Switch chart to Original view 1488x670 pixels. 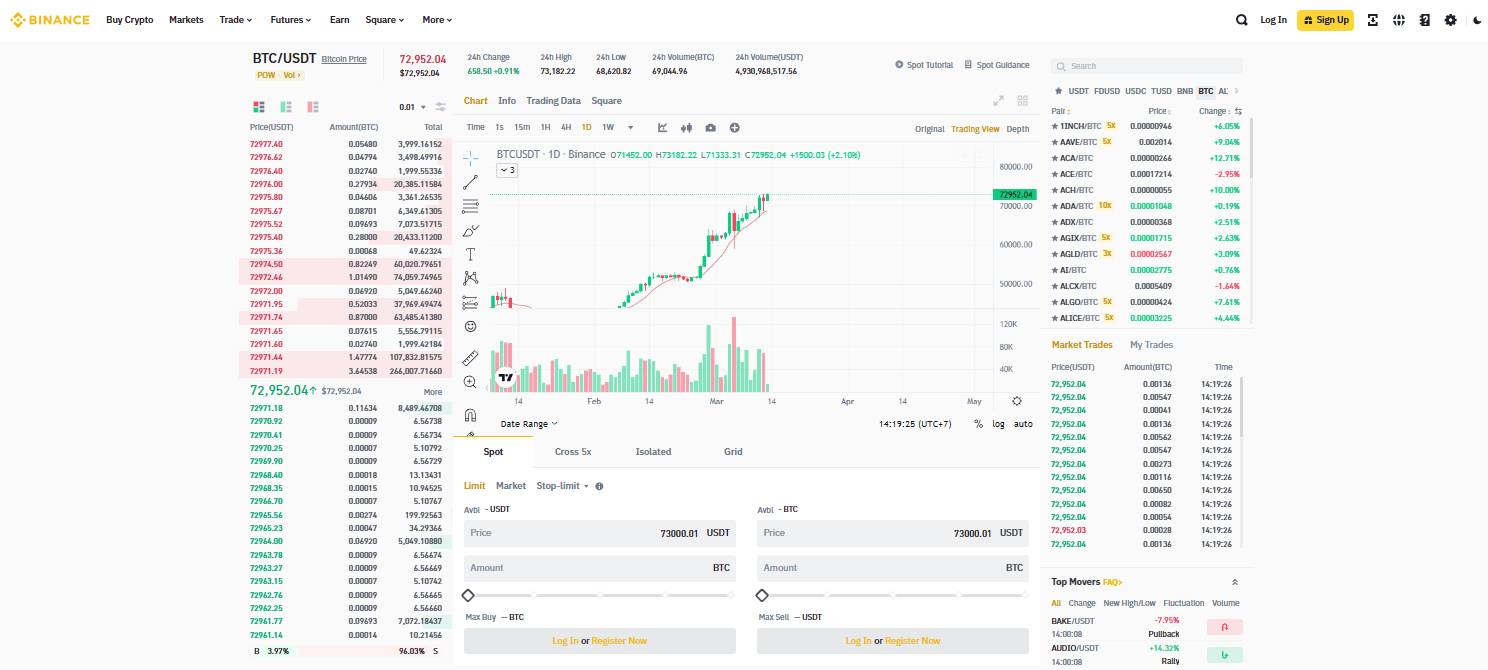click(929, 129)
